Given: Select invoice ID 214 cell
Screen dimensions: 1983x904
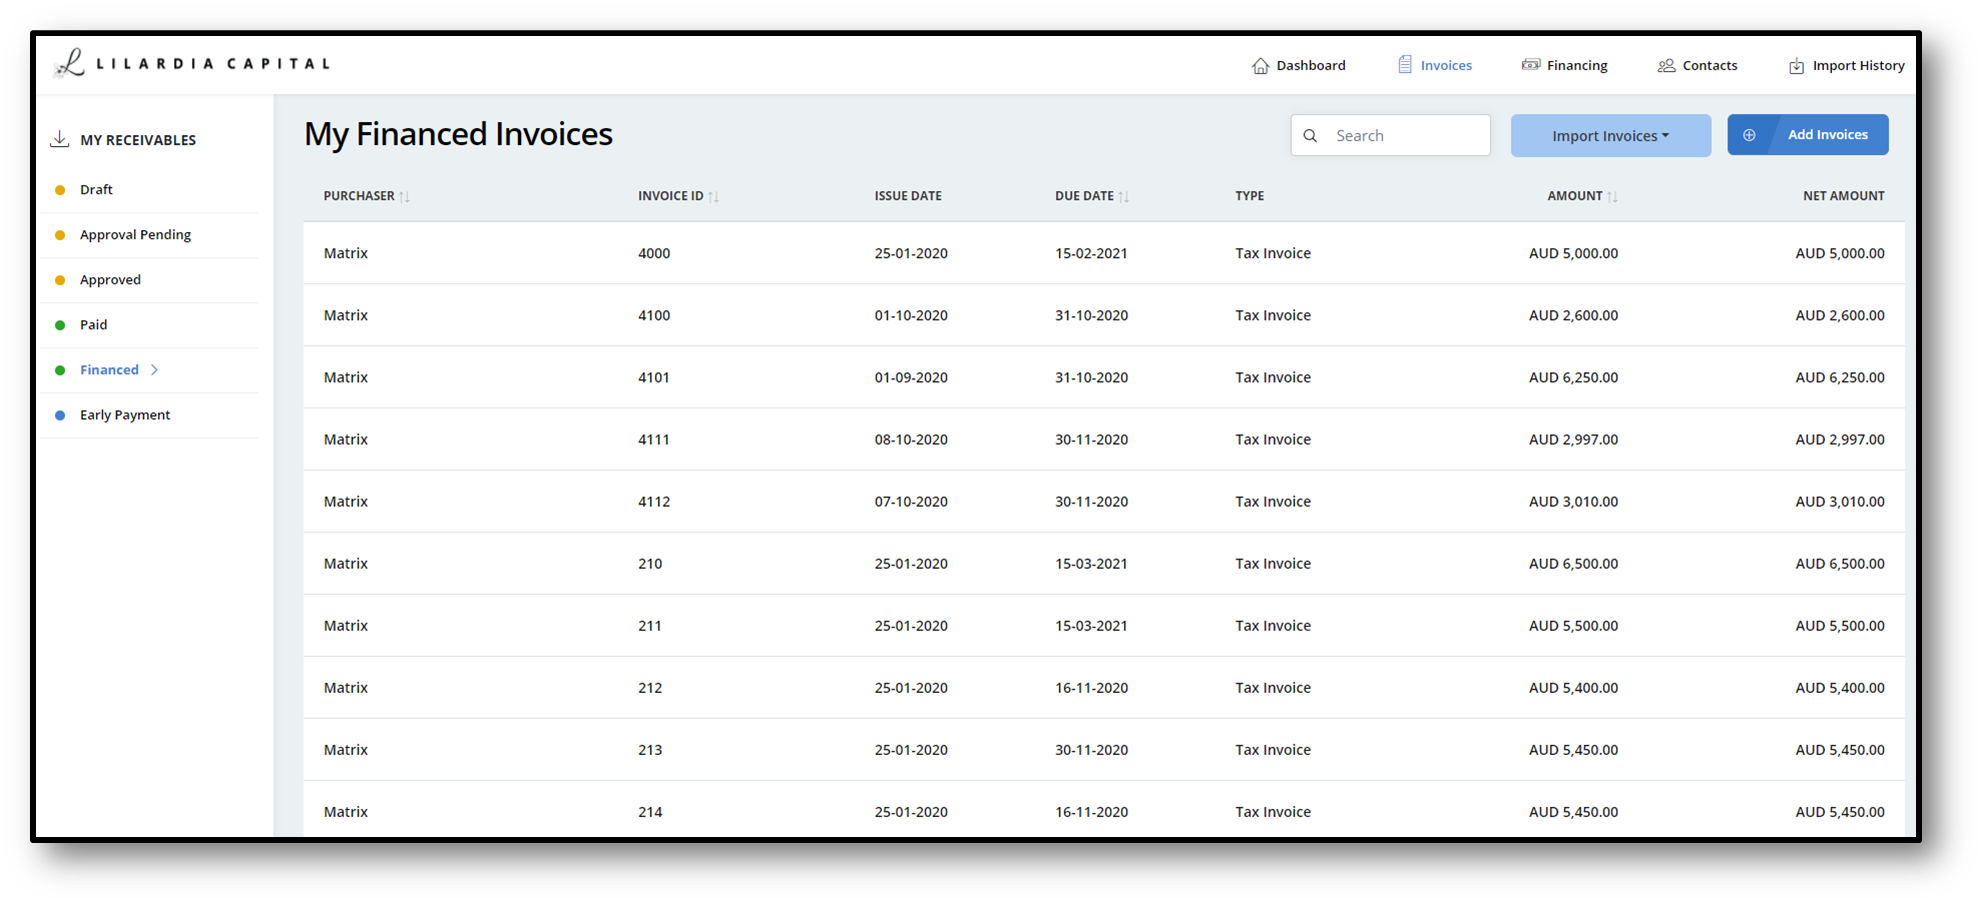Looking at the screenshot, I should point(650,811).
